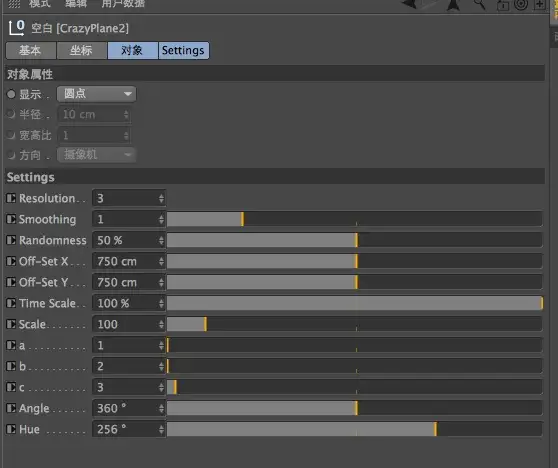This screenshot has width=558, height=468.
Task: Click the Scale slider bar
Action: click(x=354, y=324)
